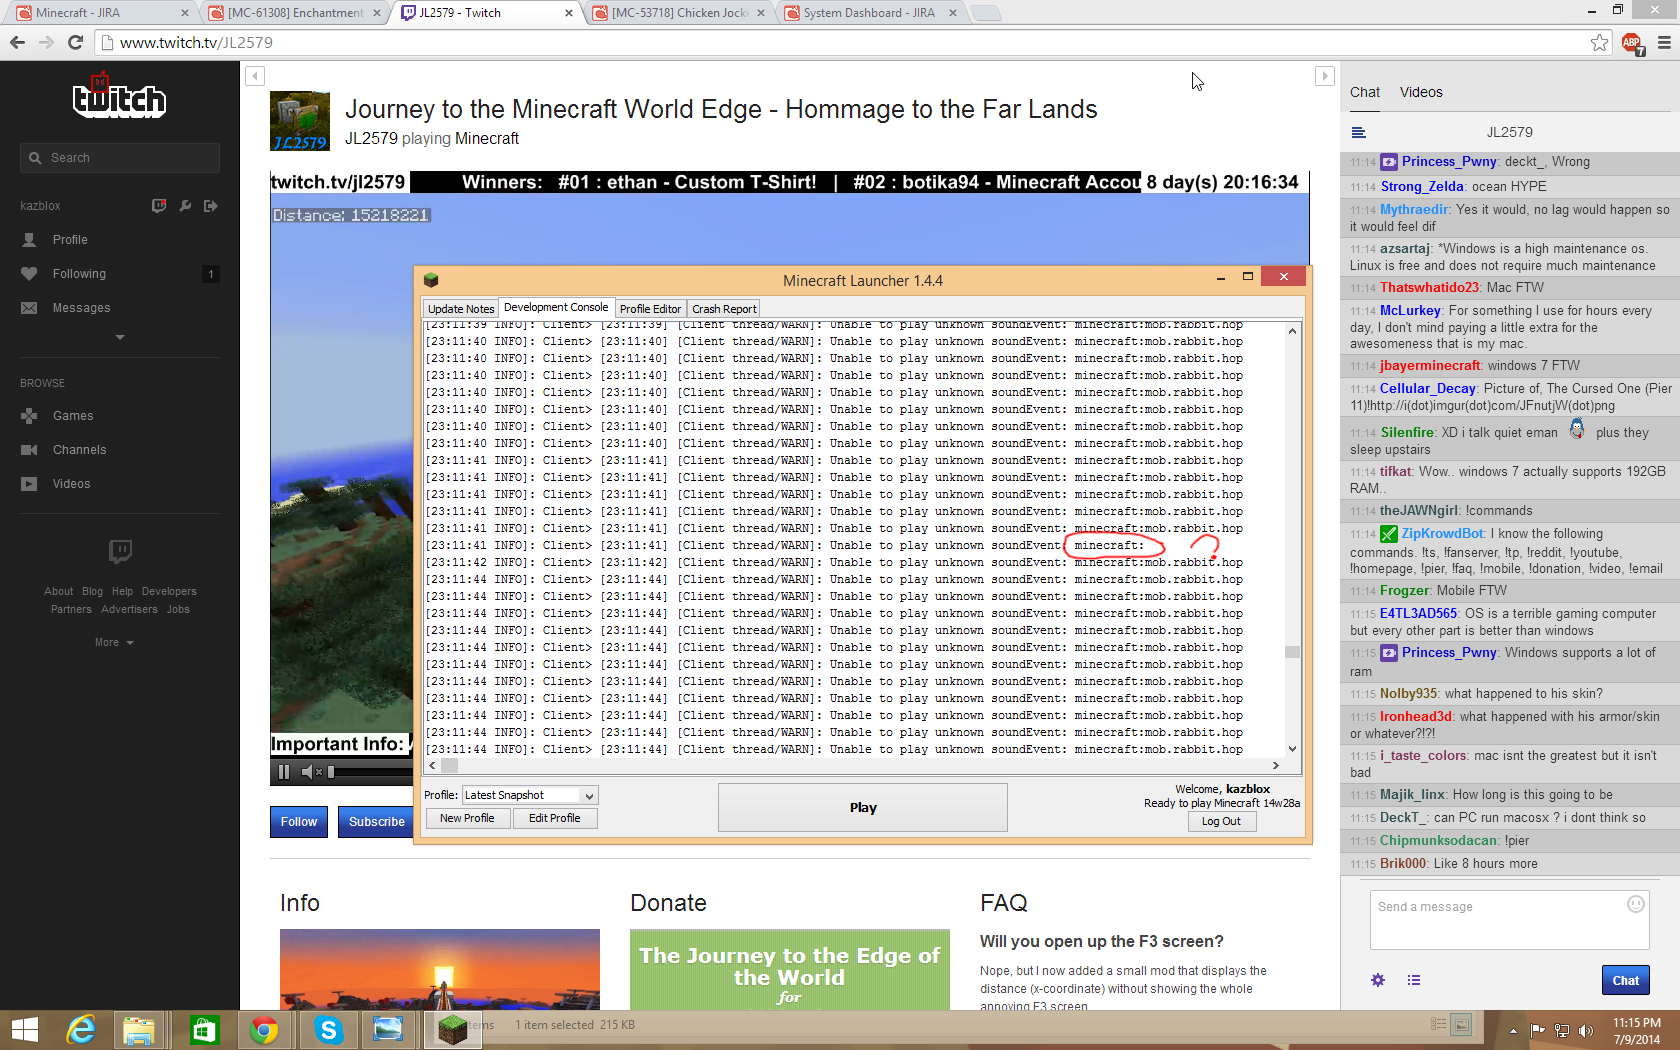Open Skype from the taskbar

[x=327, y=1029]
